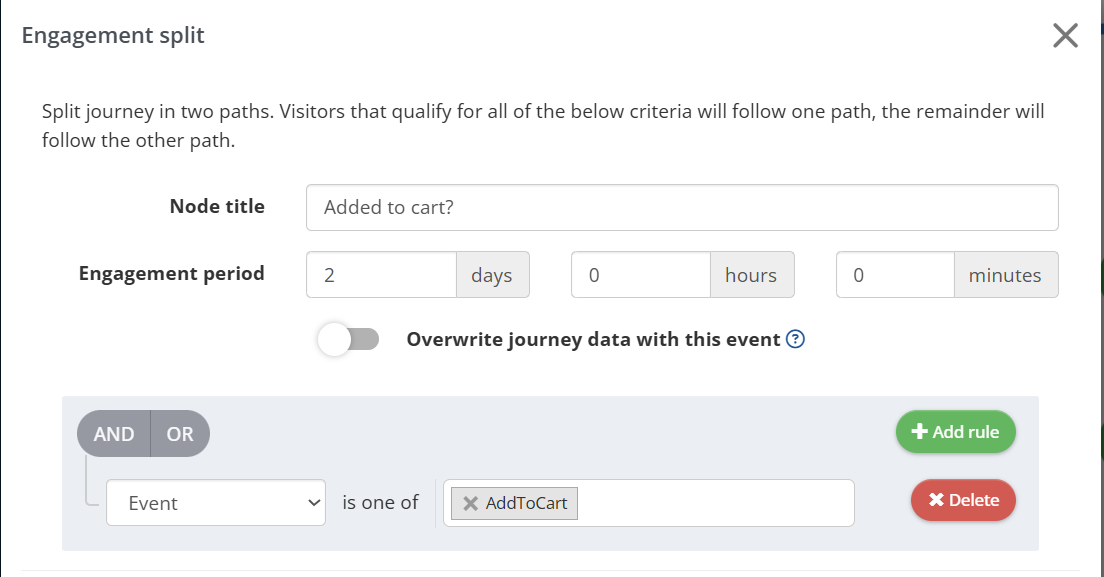This screenshot has height=577, width=1104.
Task: Click the 'days' unit label
Action: pyautogui.click(x=493, y=274)
